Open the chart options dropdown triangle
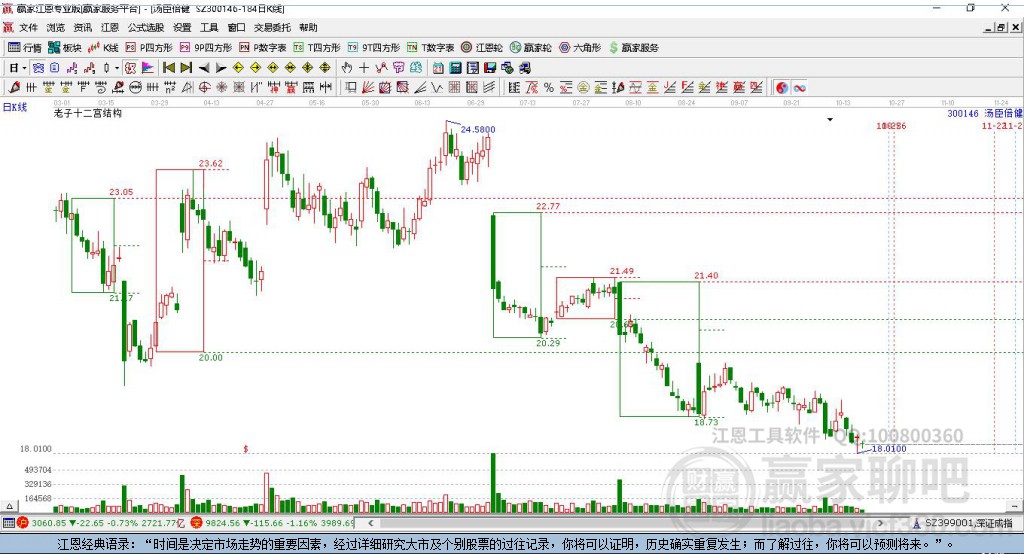The image size is (1024, 554). pyautogui.click(x=830, y=120)
